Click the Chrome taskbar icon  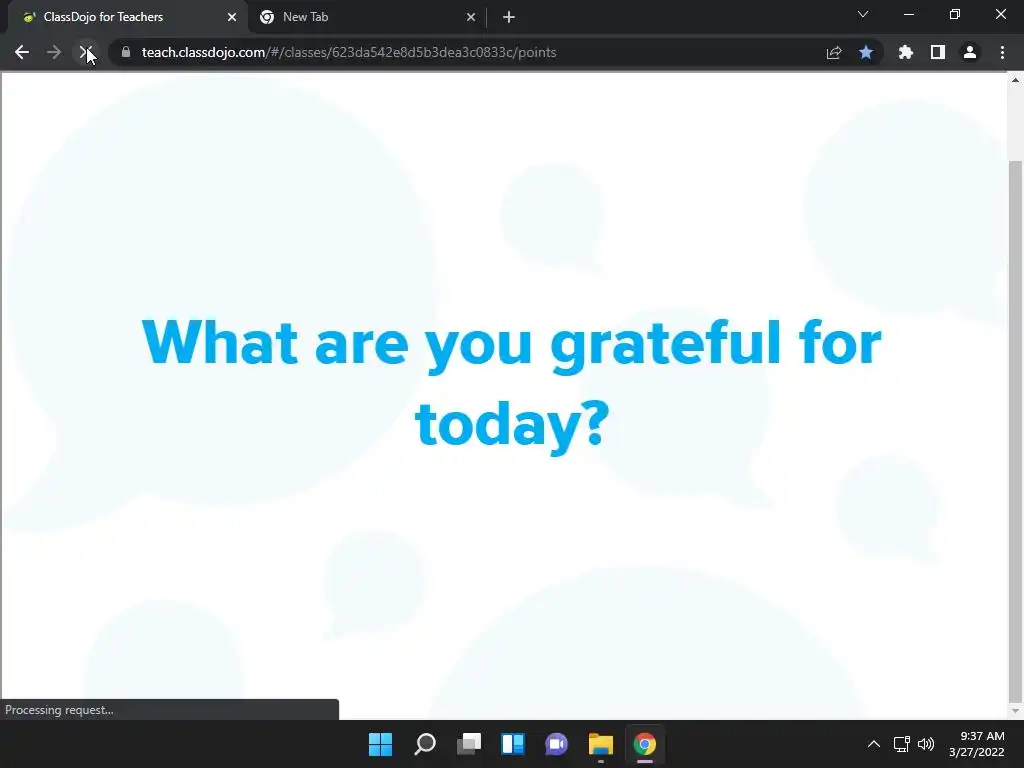[645, 744]
